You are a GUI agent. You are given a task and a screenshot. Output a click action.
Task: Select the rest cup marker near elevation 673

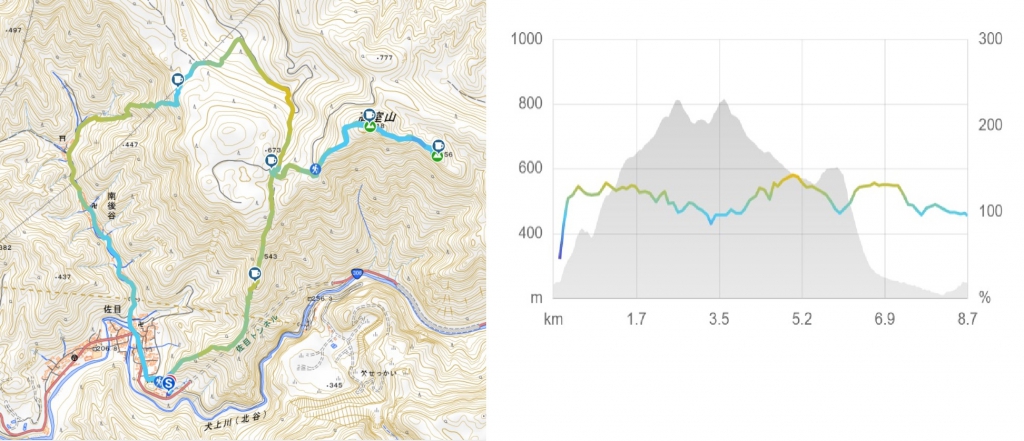(270, 161)
